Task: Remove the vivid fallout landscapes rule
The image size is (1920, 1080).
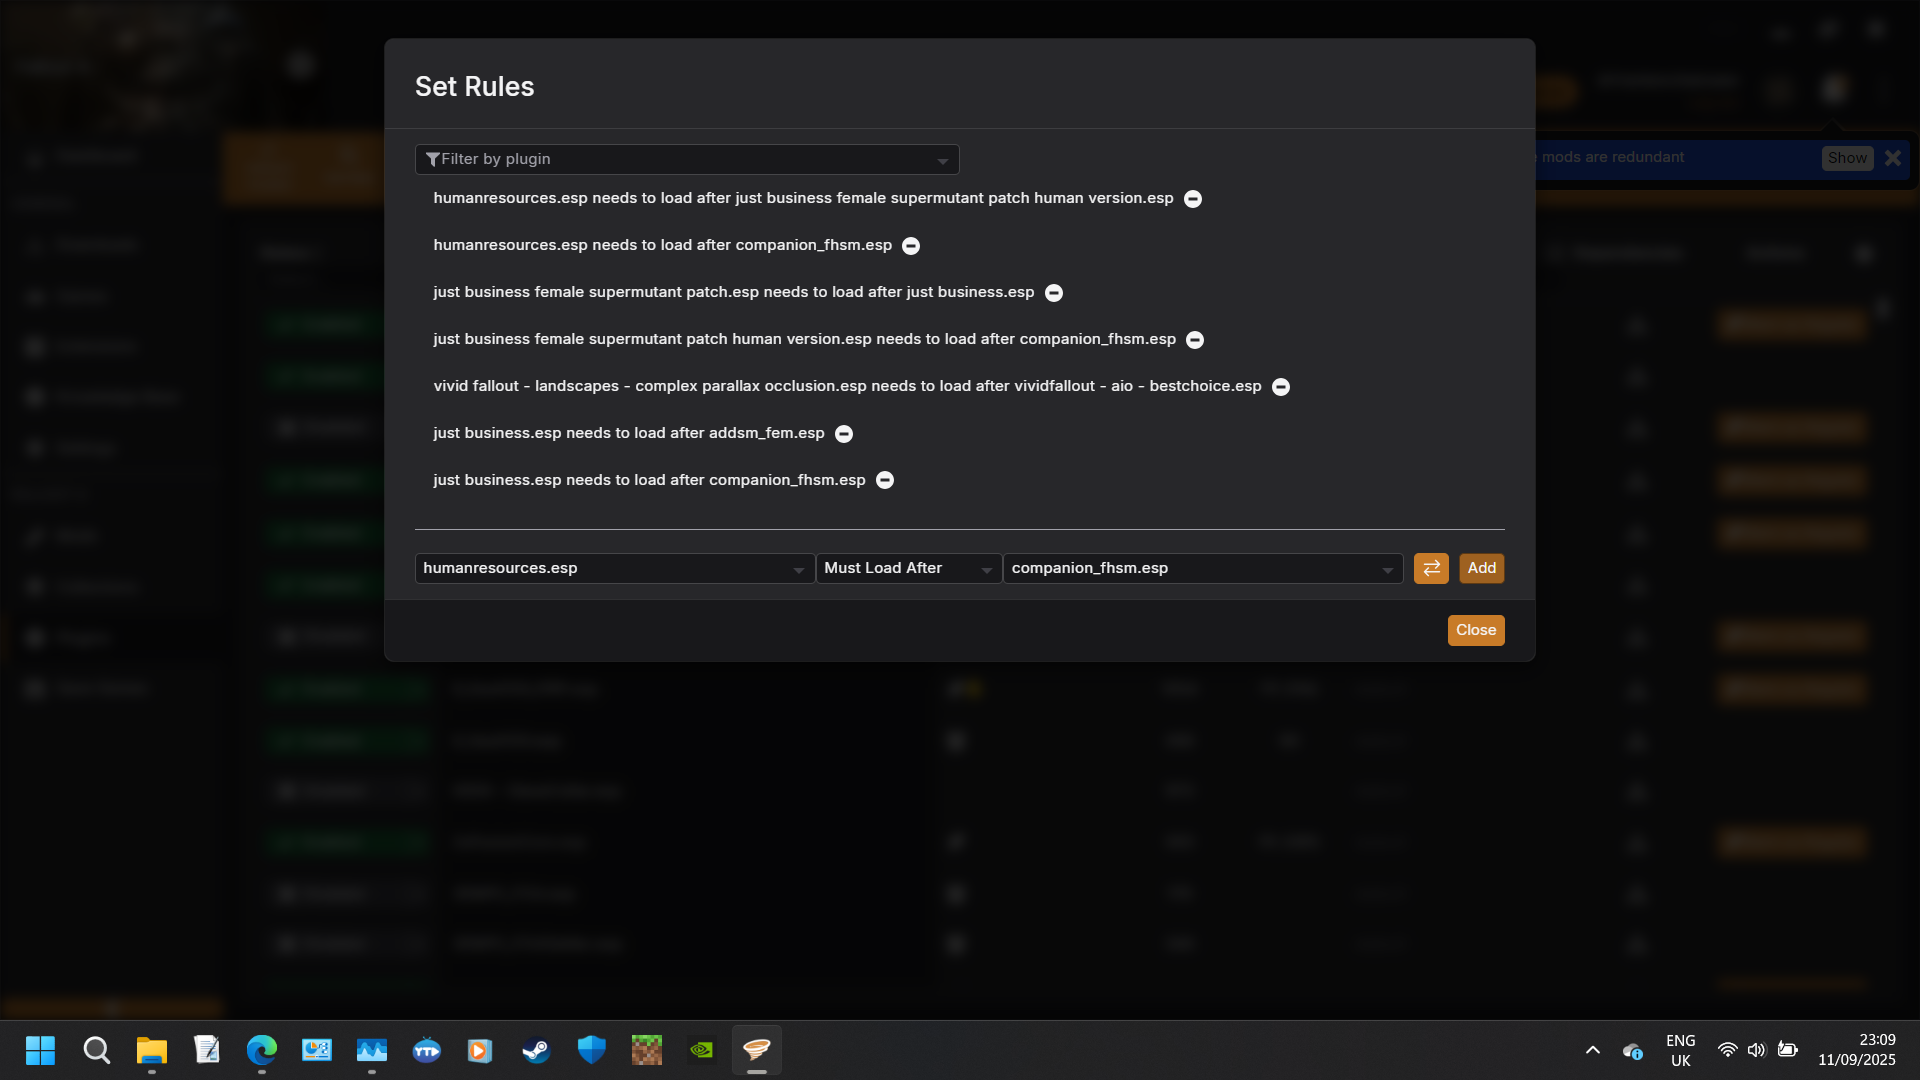Action: (1281, 387)
